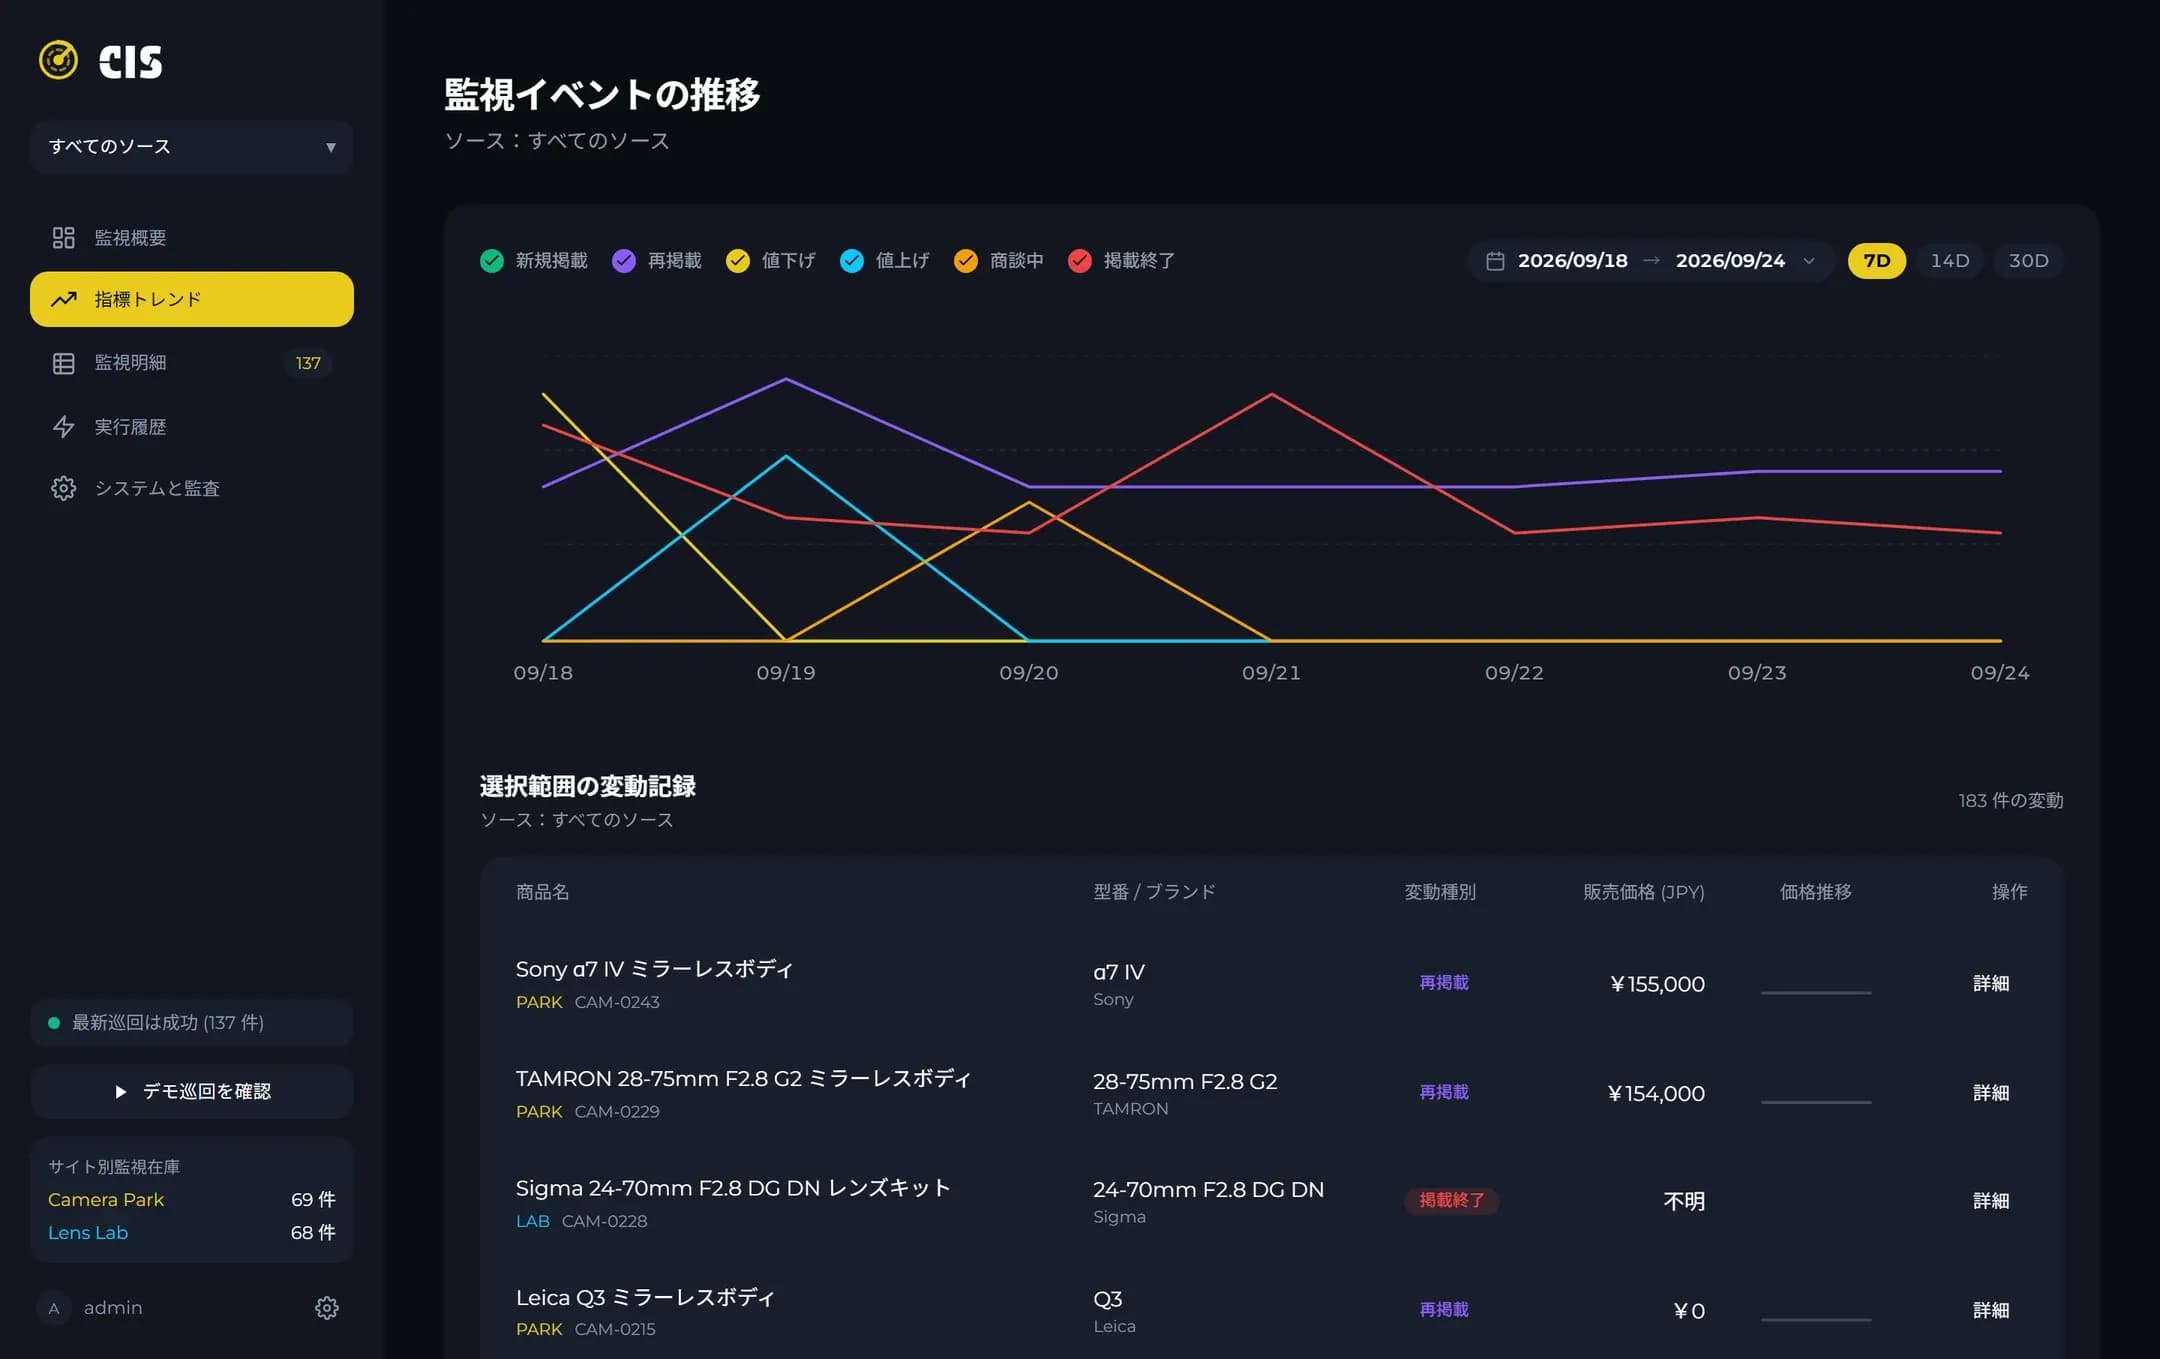Toggle the 値上げ series checkbox
Image resolution: width=2160 pixels, height=1359 pixels.
851,261
